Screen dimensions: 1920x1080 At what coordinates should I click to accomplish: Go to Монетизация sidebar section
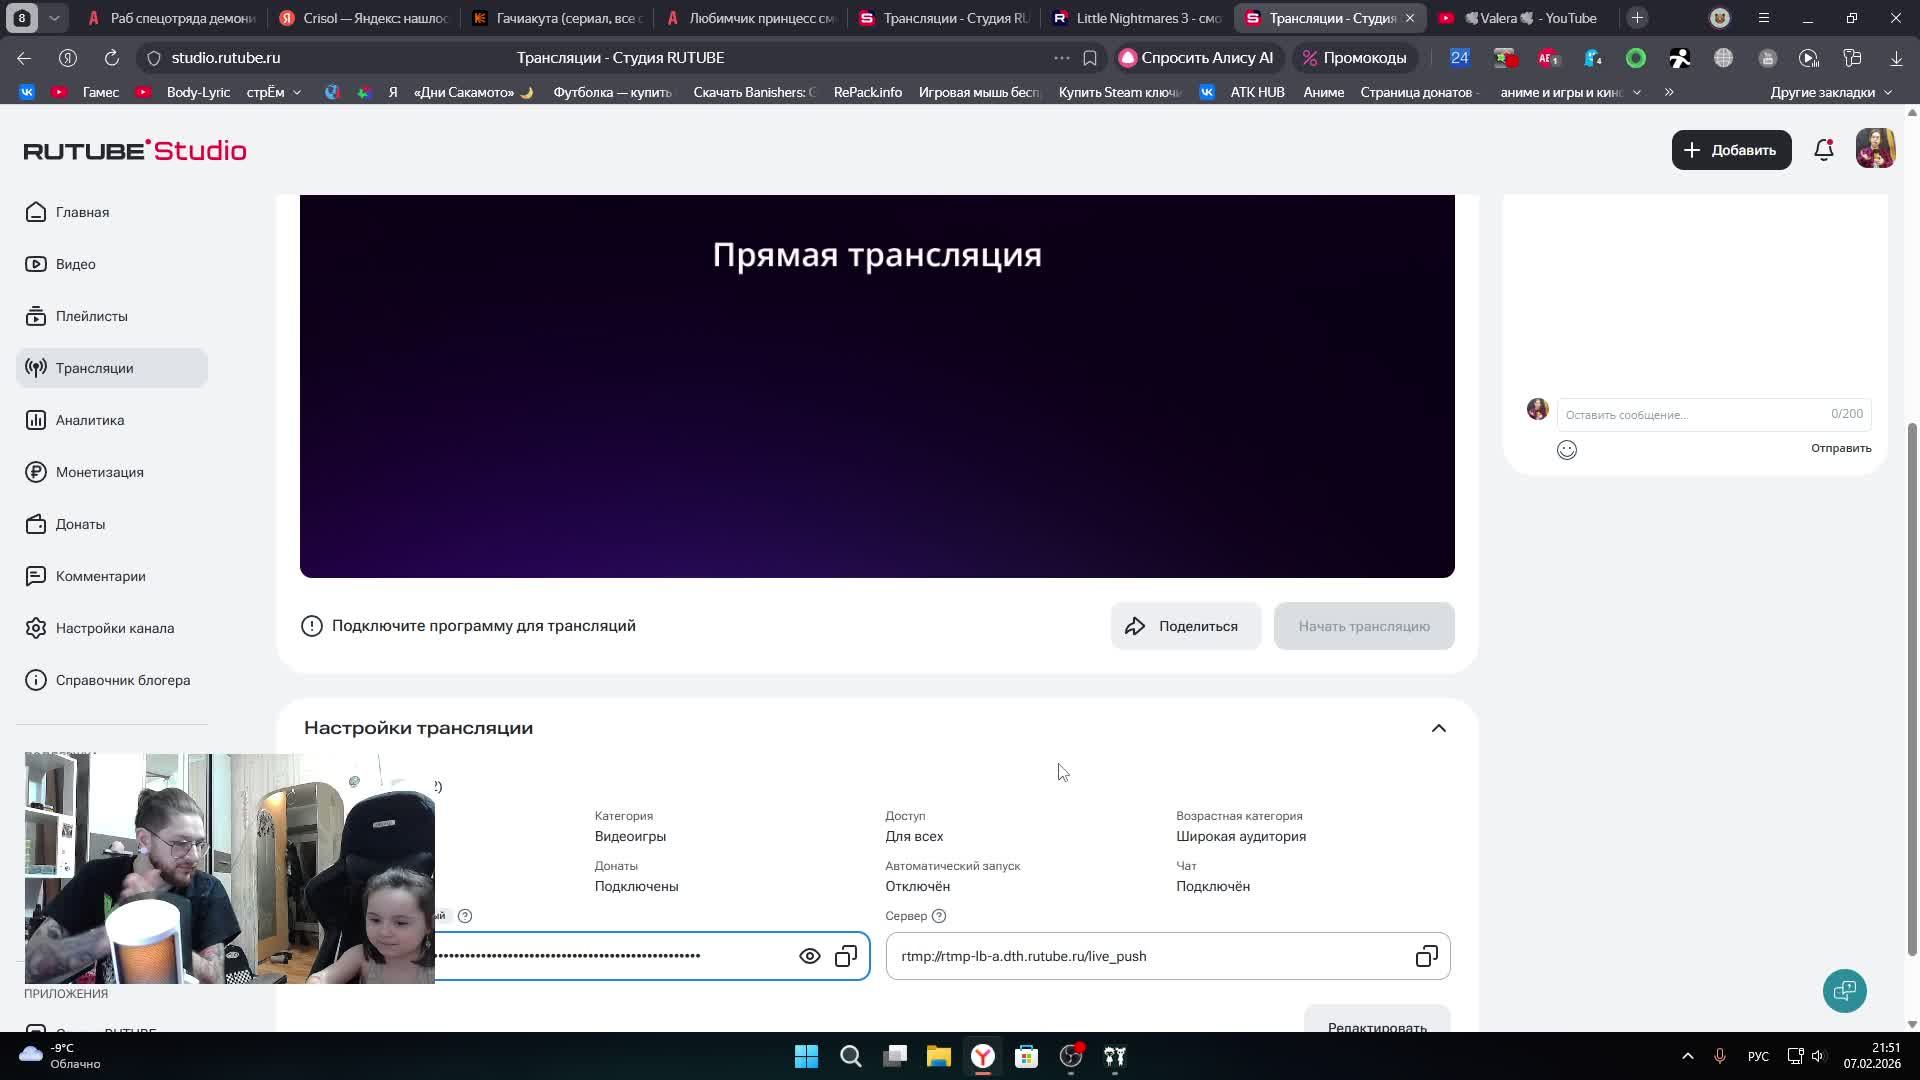tap(99, 472)
